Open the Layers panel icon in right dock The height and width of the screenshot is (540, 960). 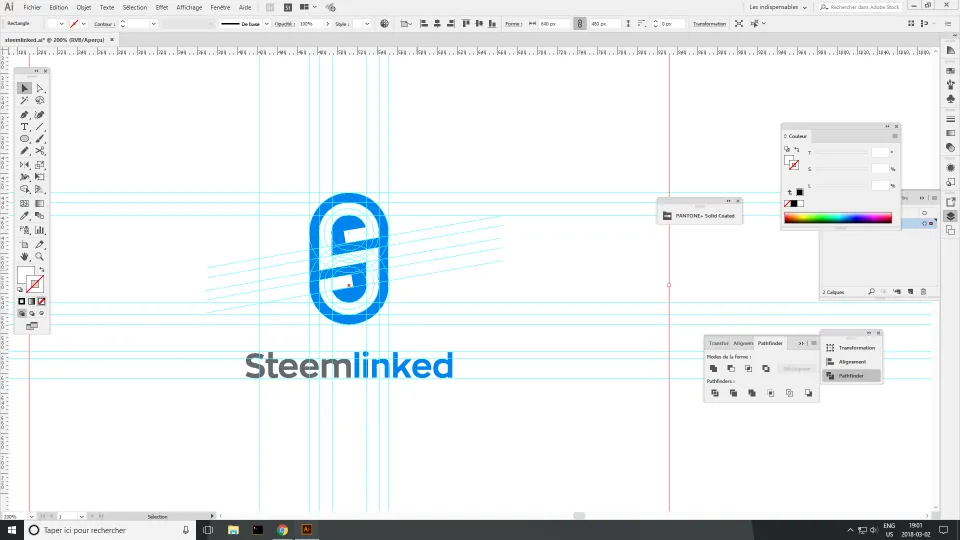950,216
